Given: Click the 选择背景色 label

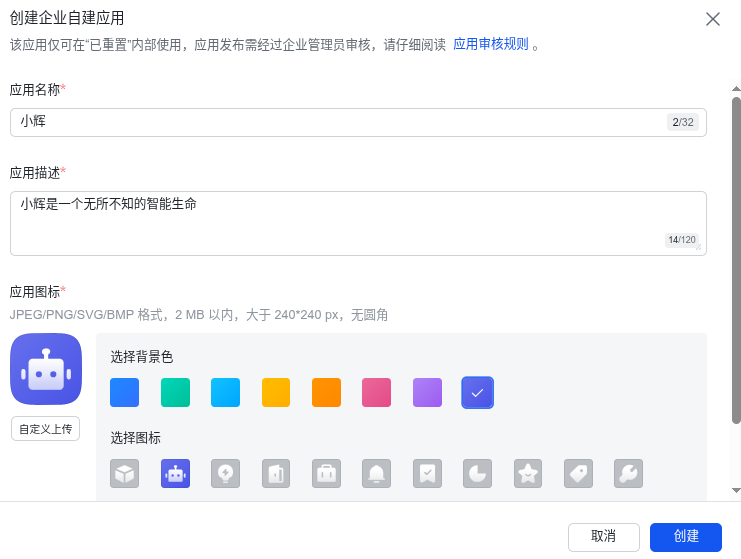Looking at the screenshot, I should (x=142, y=357).
